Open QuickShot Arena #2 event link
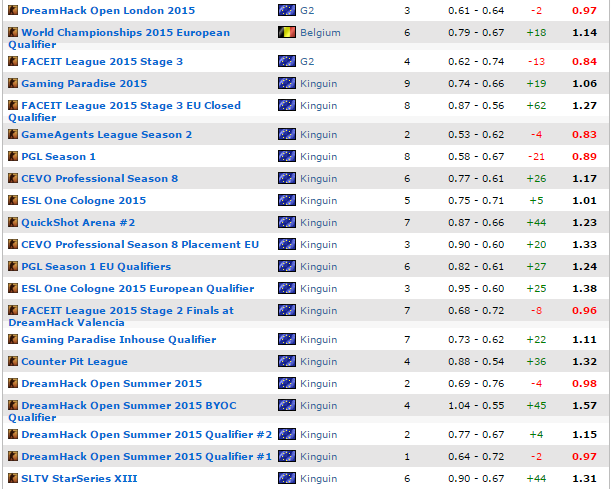 point(78,222)
